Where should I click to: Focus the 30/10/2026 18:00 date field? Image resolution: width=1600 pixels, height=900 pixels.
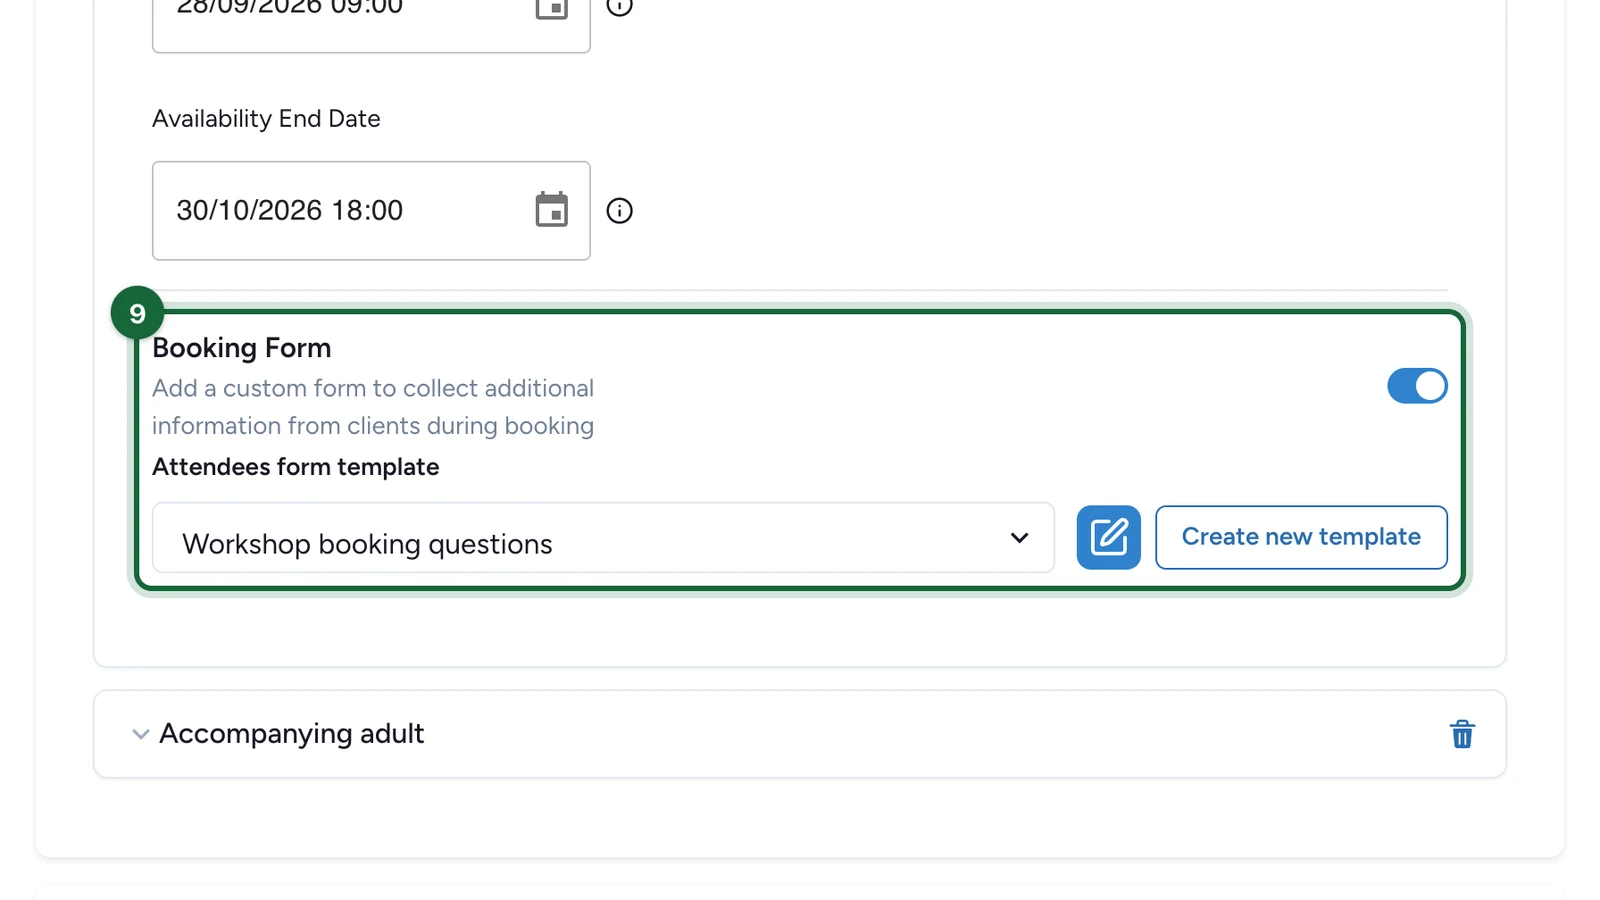(x=371, y=211)
